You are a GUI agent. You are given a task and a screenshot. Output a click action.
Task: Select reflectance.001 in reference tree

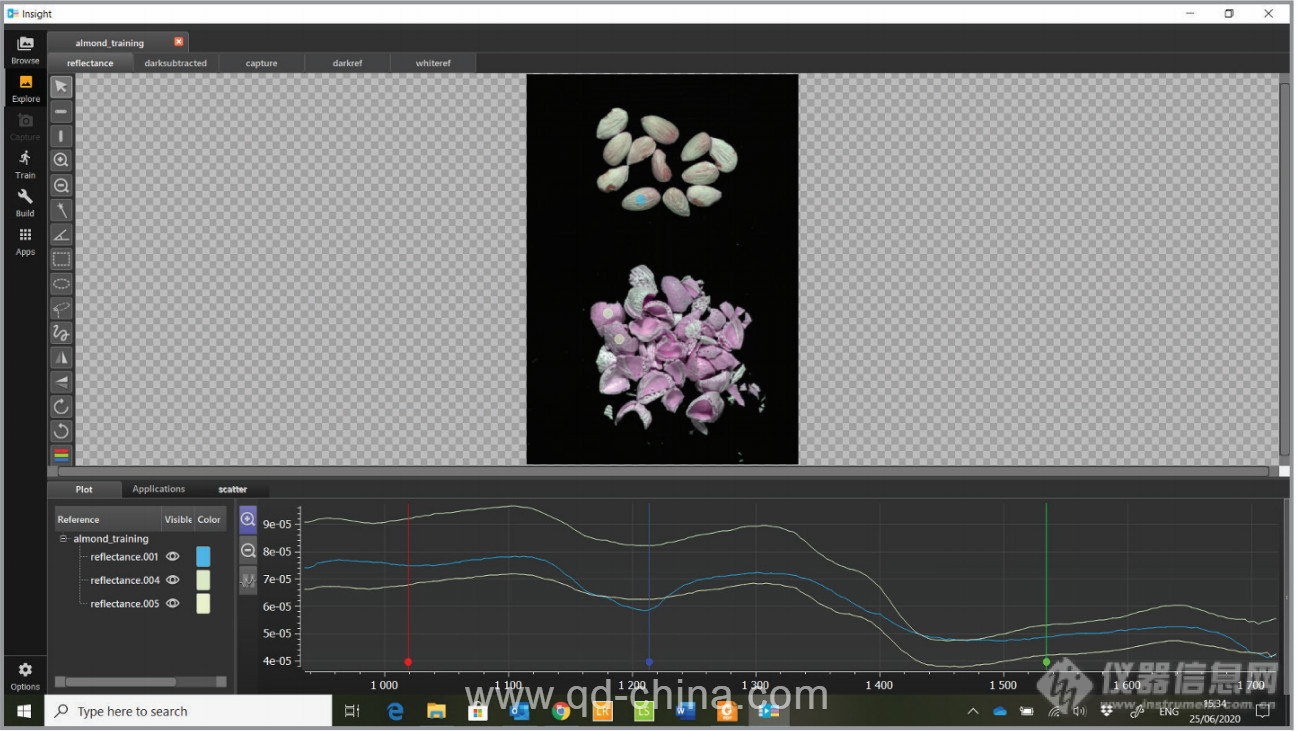click(124, 557)
